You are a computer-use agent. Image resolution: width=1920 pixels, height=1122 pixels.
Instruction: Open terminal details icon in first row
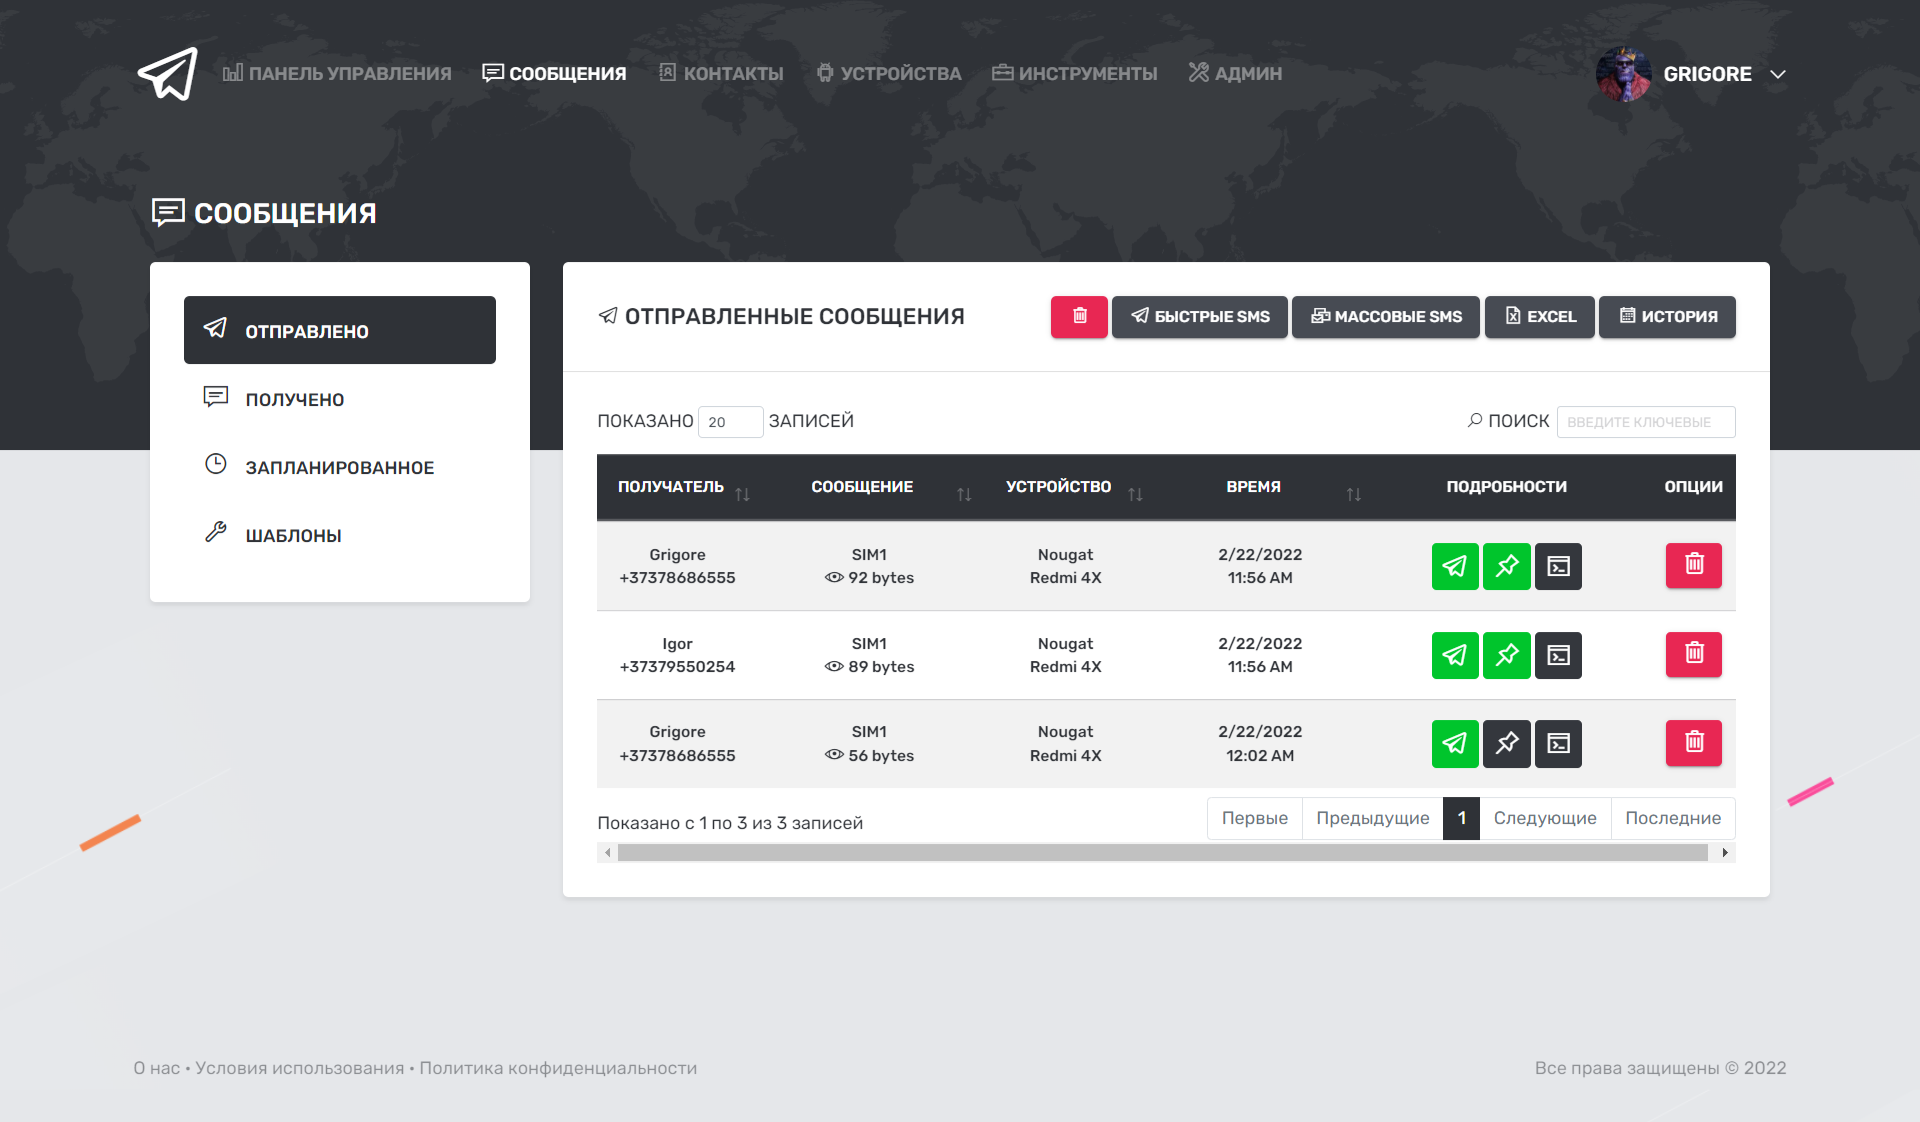(1558, 567)
